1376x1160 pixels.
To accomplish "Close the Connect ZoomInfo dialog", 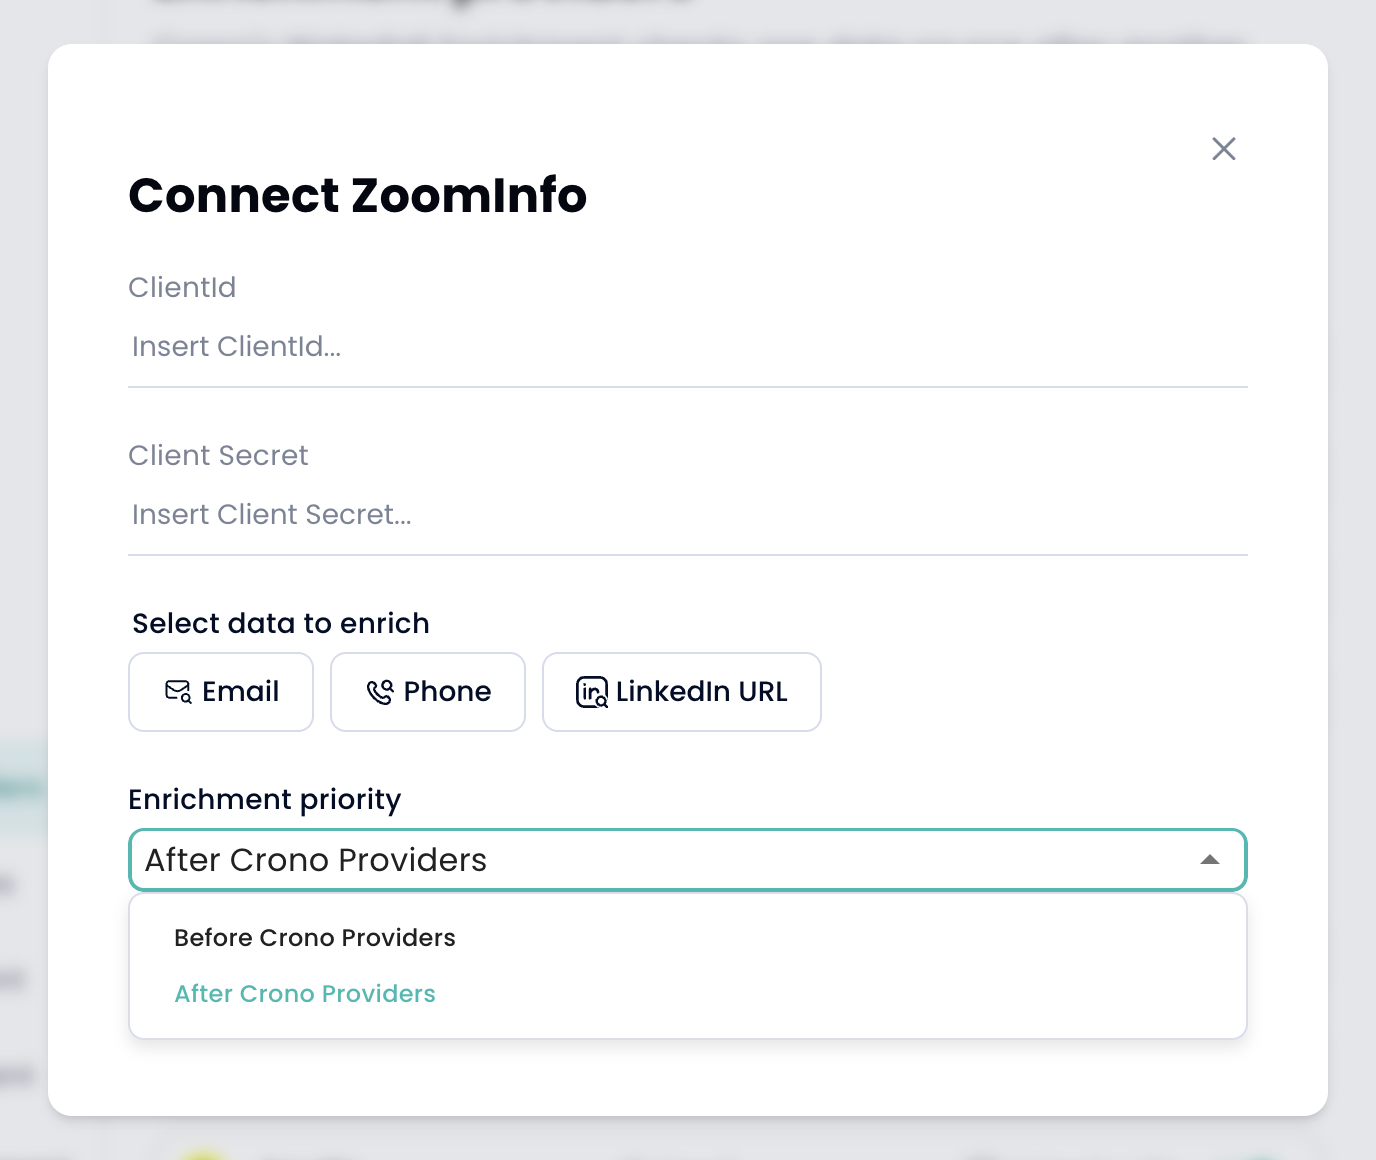I will (1223, 149).
